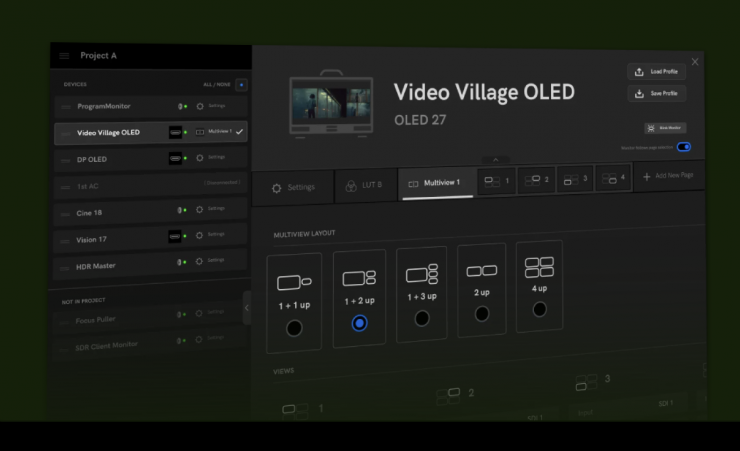Screen dimensions: 740x451
Task: Click the HDMI icon on Vision 17 row
Action: (175, 236)
